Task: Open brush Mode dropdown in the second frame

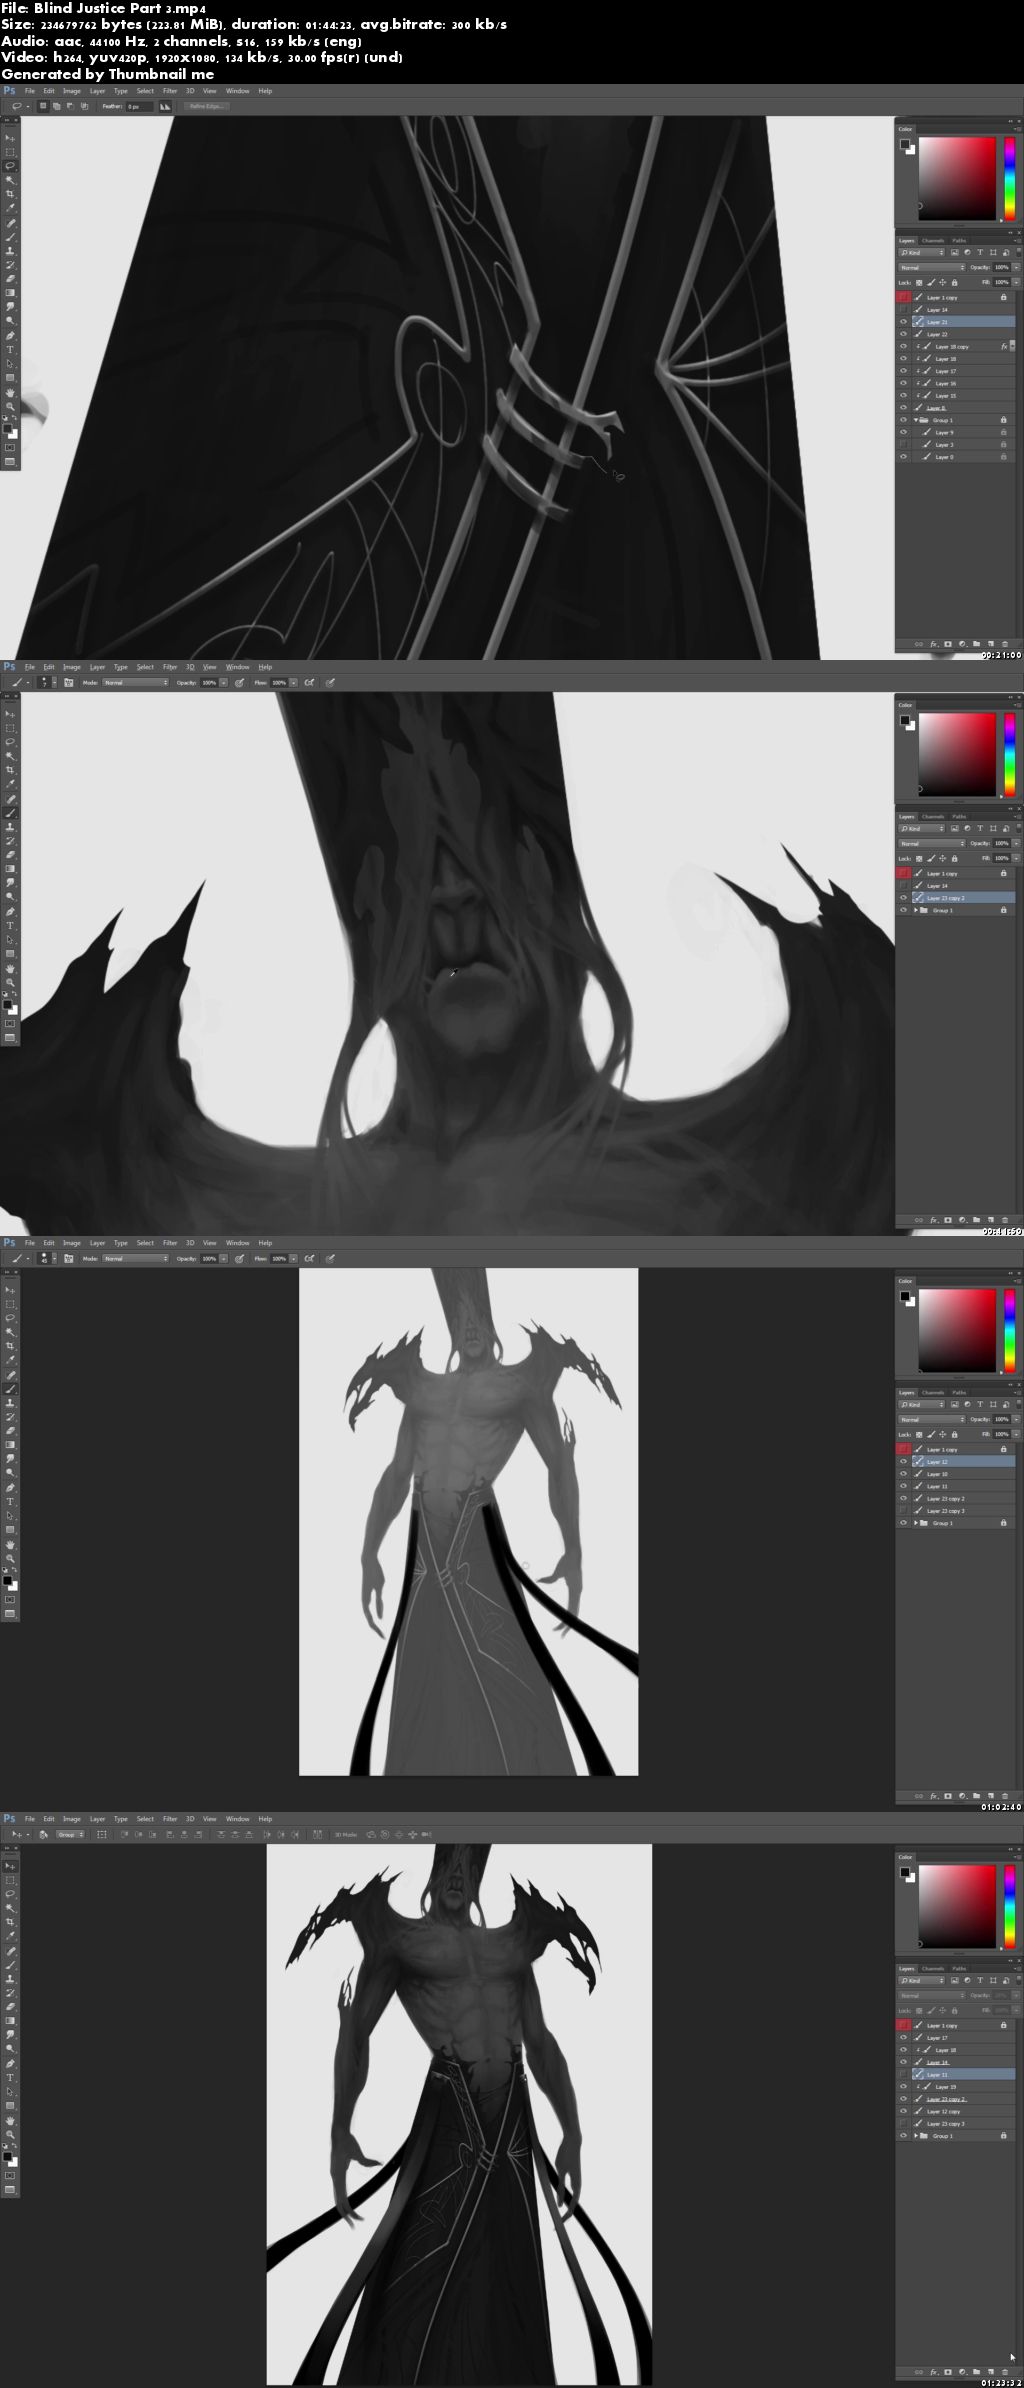Action: [136, 683]
